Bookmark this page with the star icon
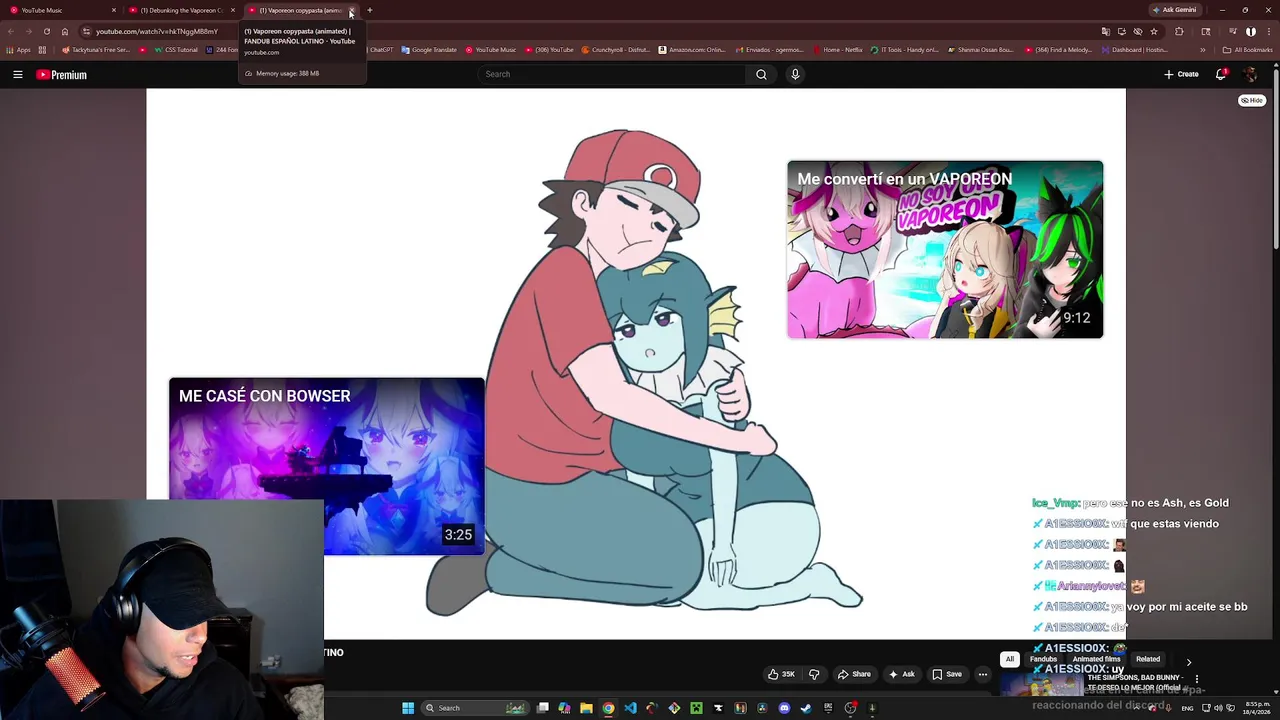This screenshot has width=1280, height=720. pyautogui.click(x=1154, y=31)
